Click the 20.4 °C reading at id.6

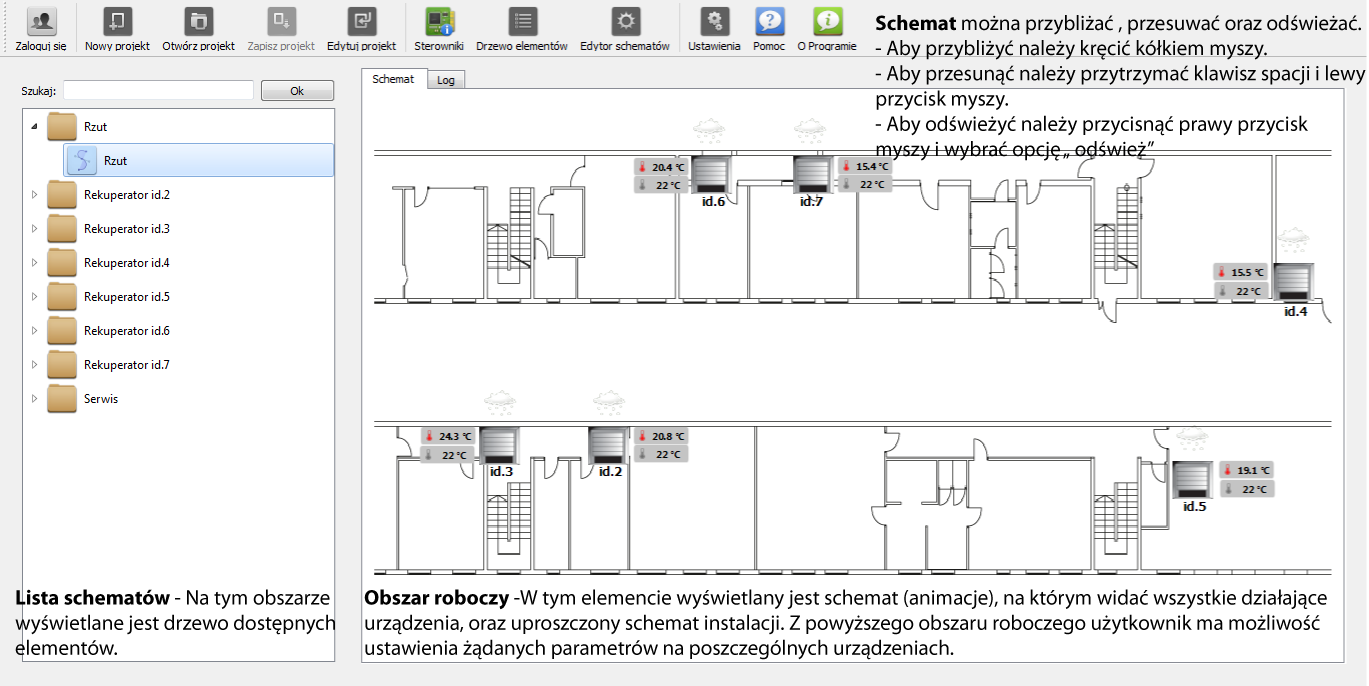(x=660, y=167)
